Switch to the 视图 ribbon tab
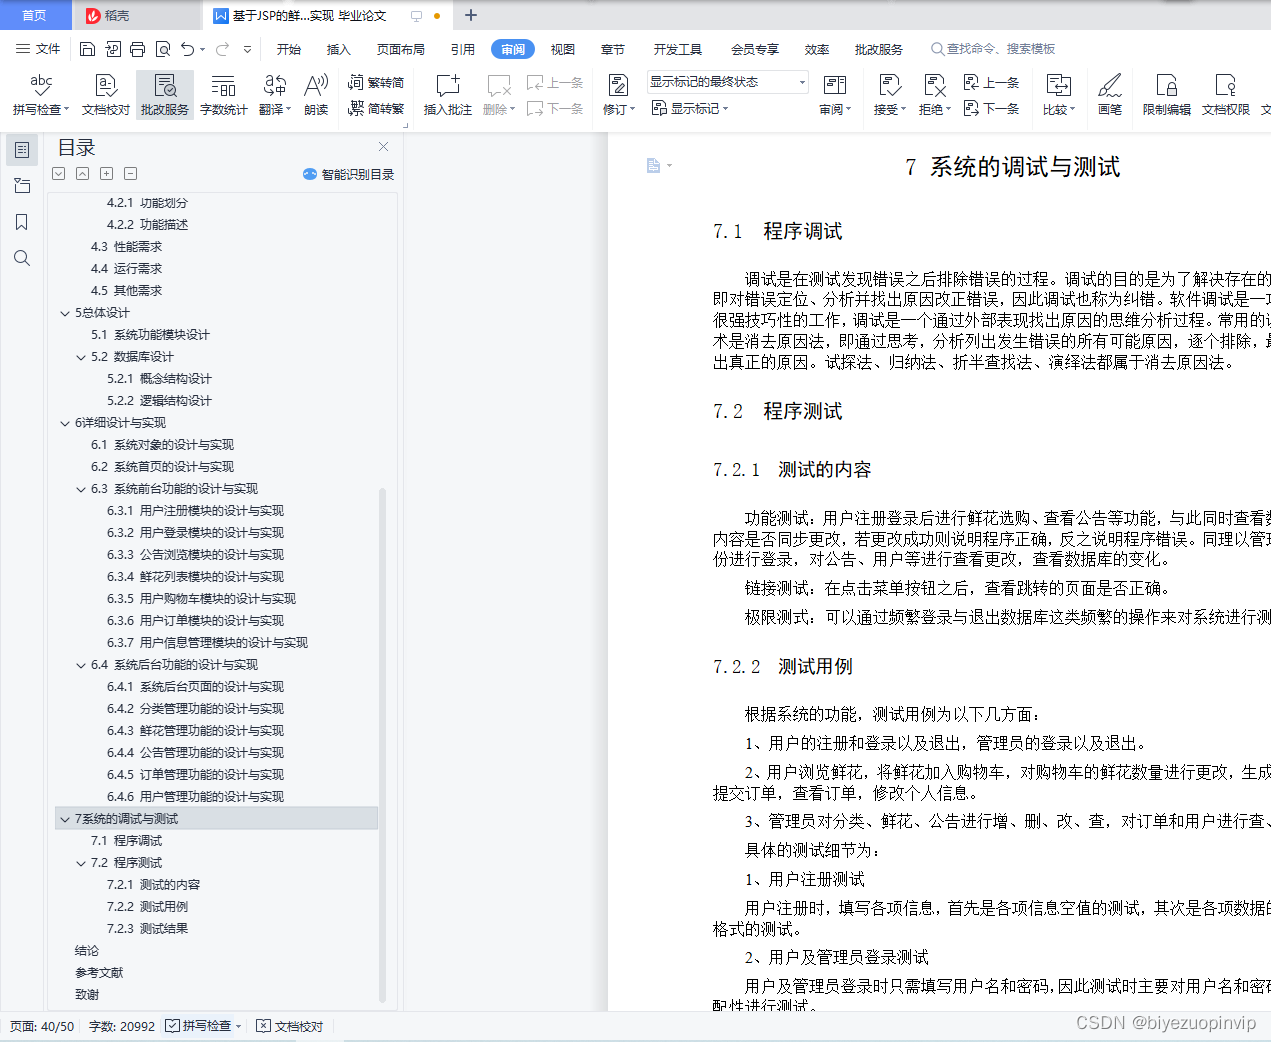This screenshot has width=1271, height=1042. (563, 49)
